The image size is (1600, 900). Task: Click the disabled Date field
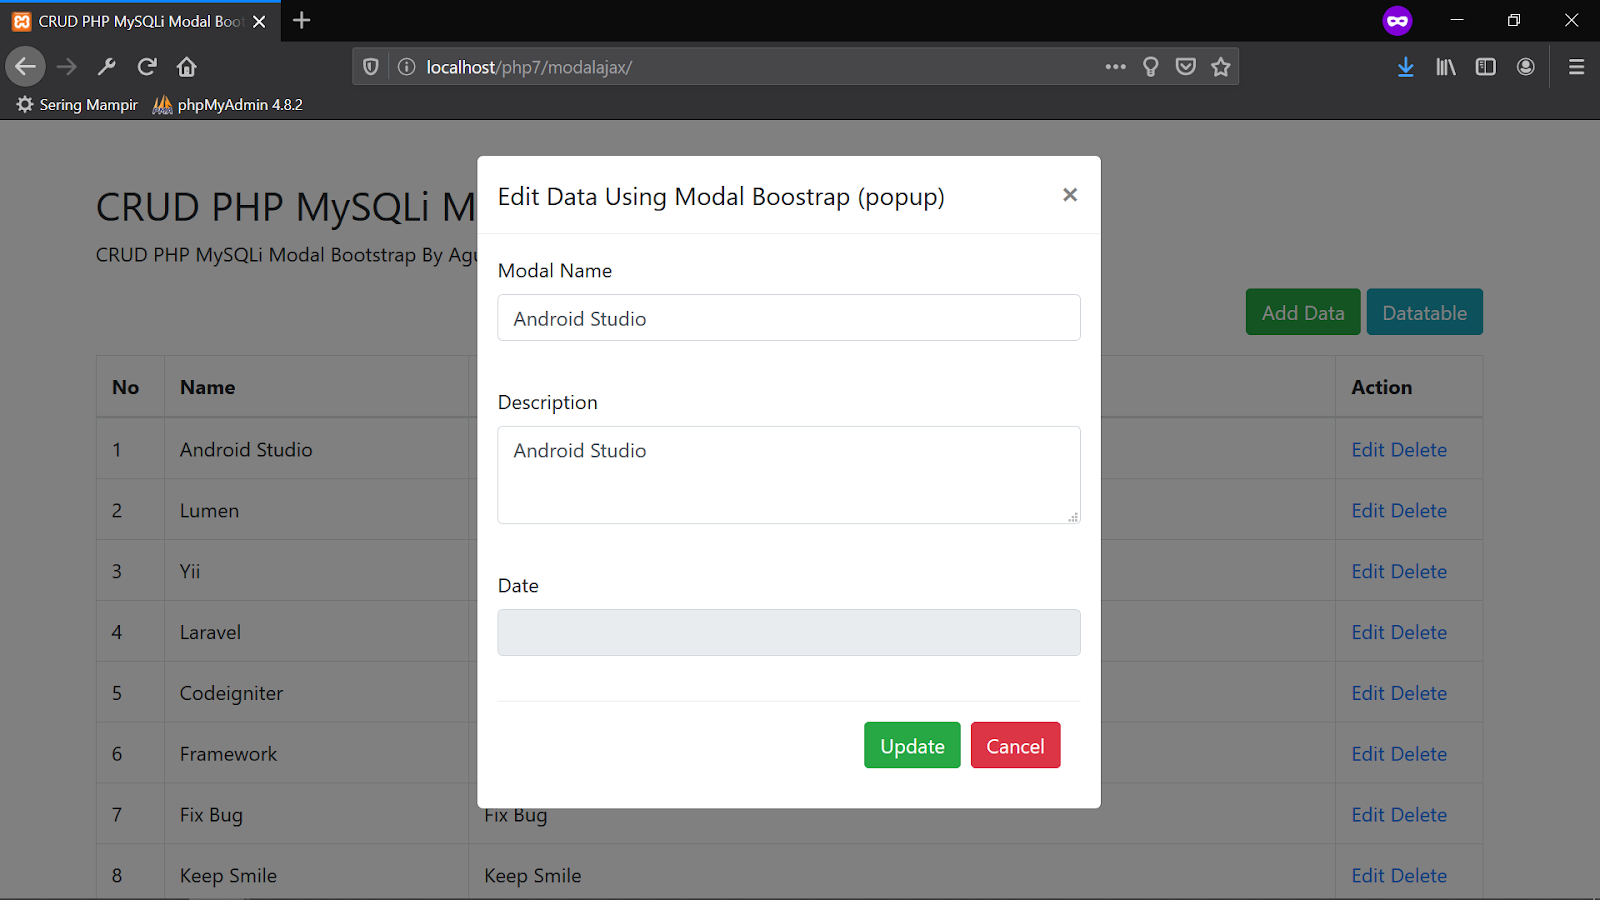tap(789, 633)
